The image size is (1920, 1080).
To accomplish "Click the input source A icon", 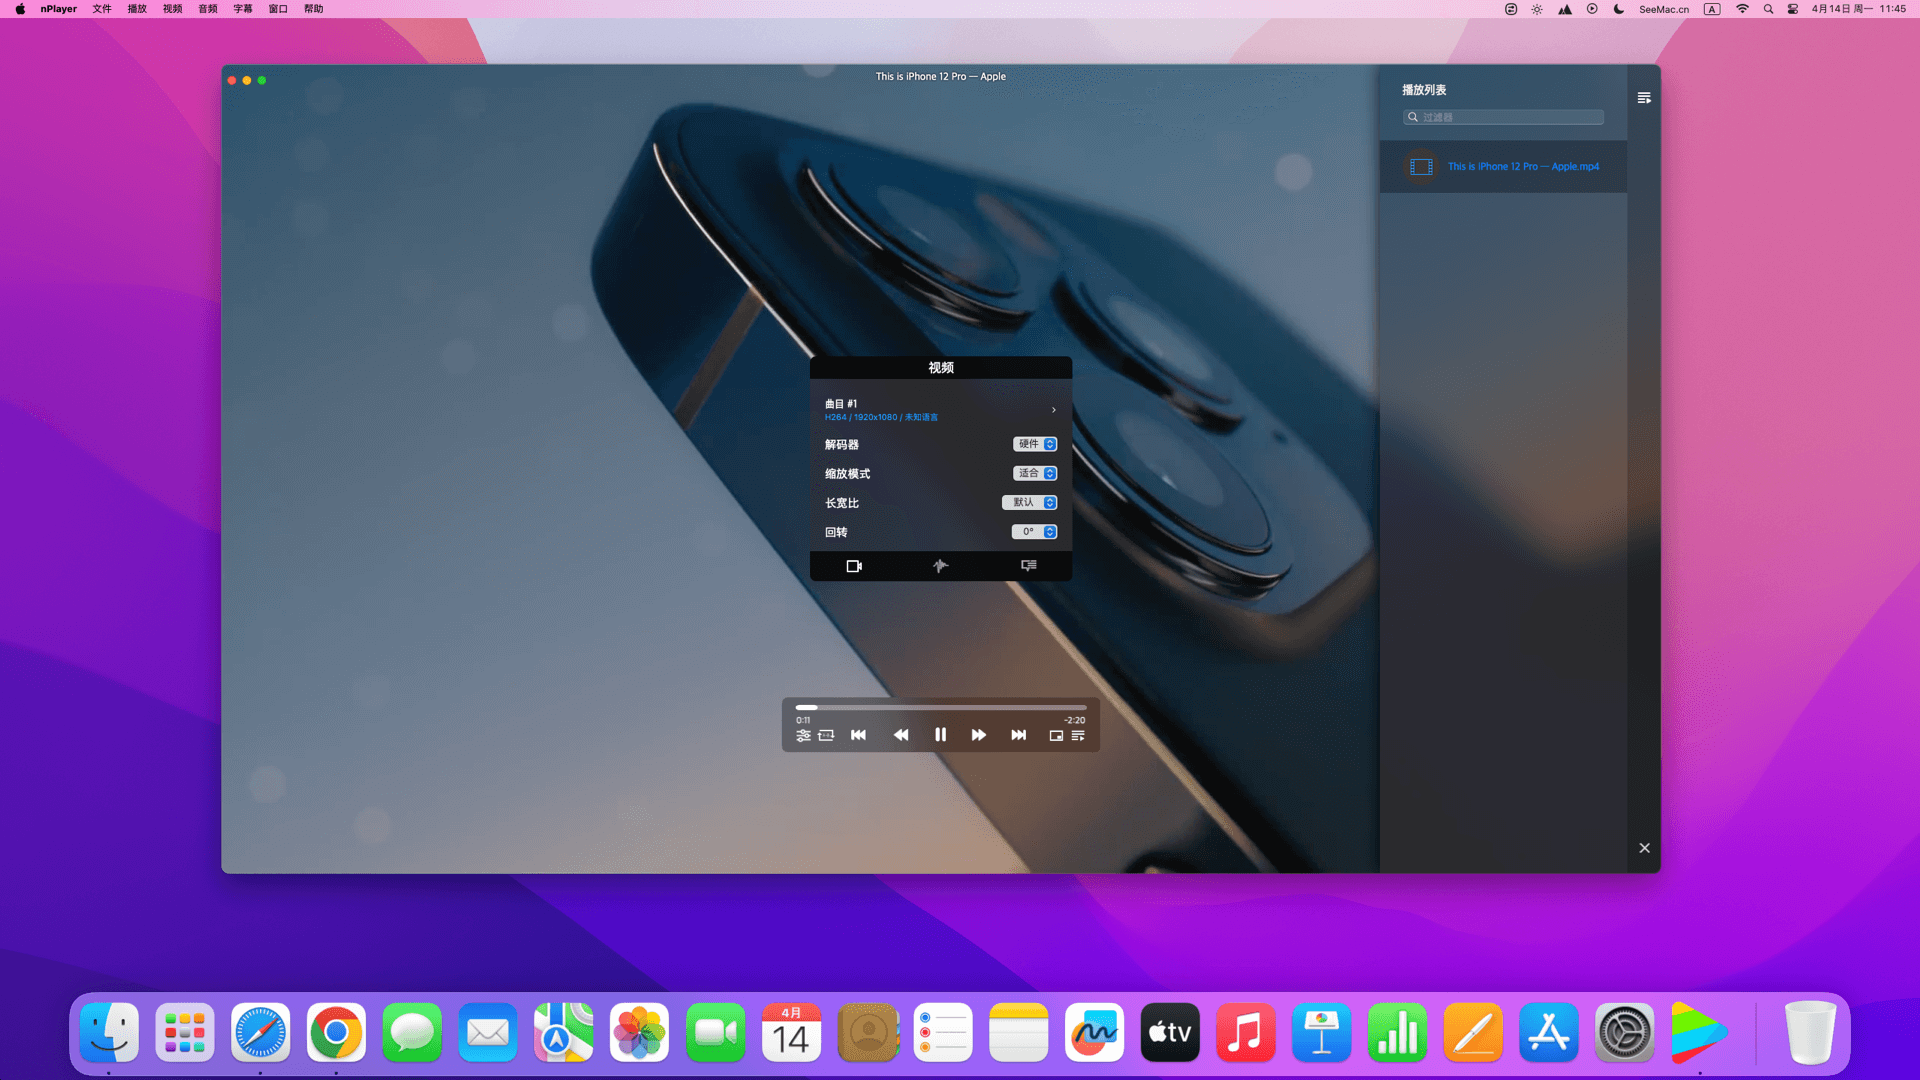I will [1712, 9].
